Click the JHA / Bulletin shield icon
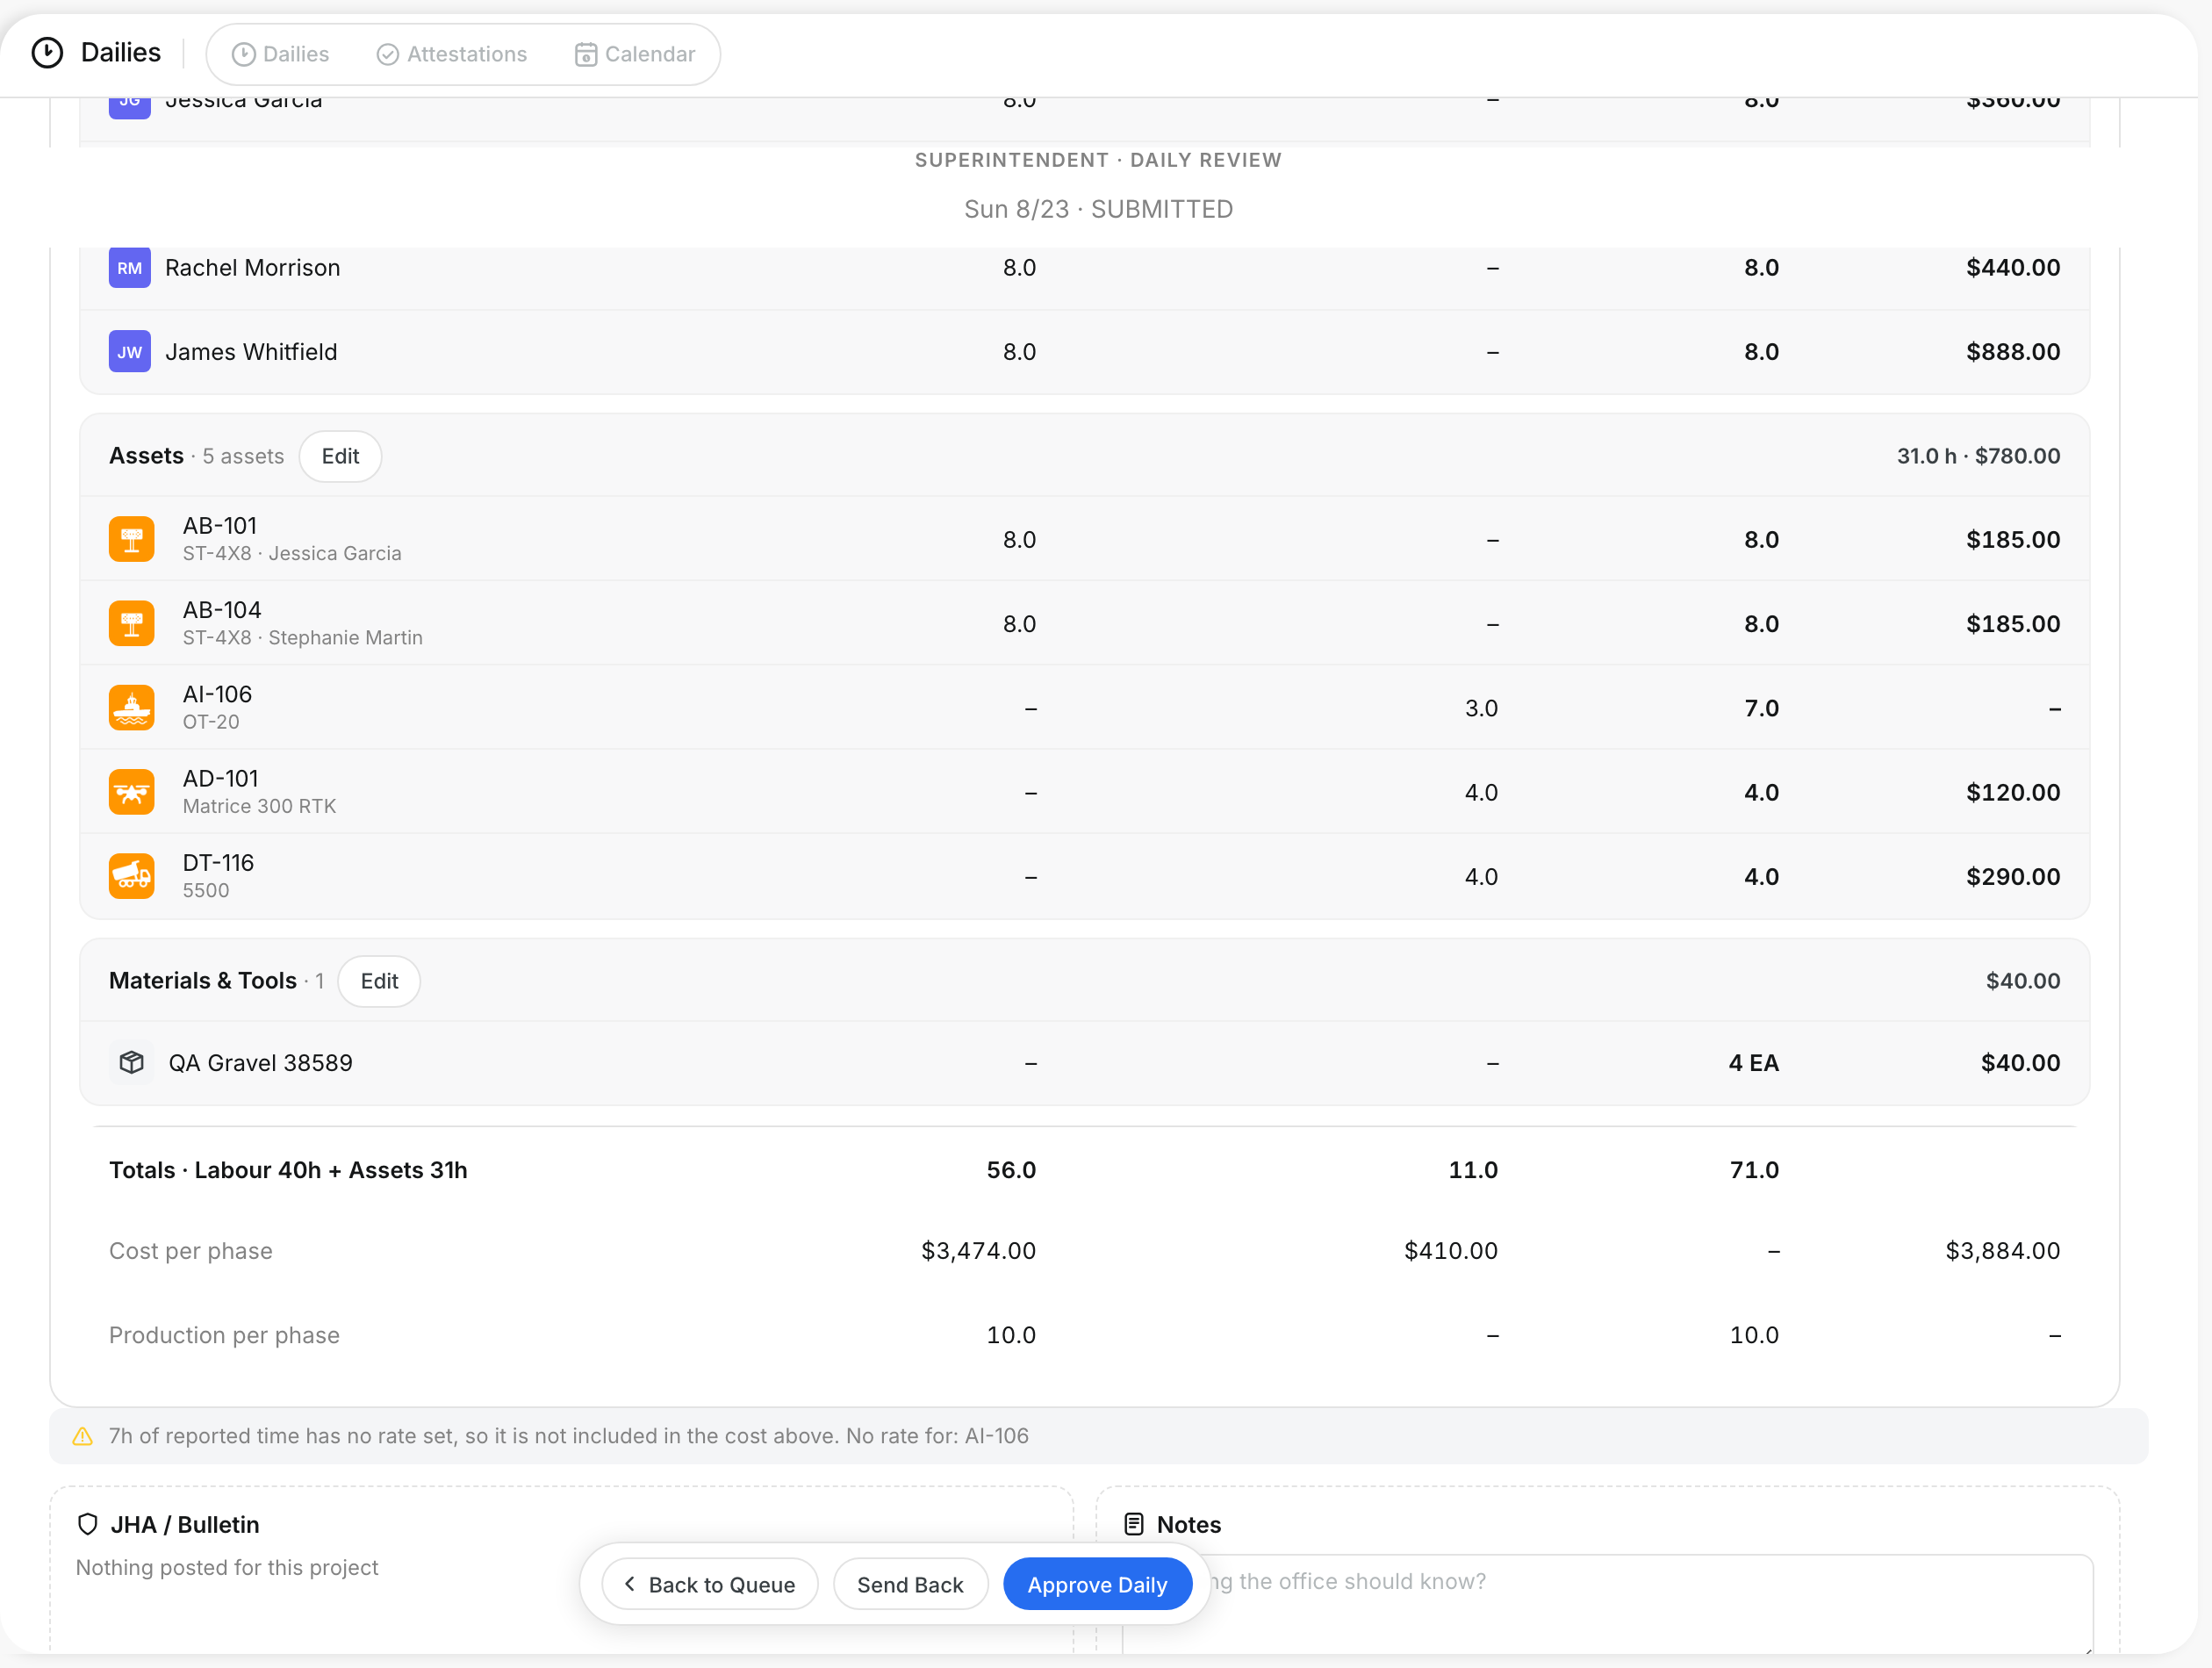Image resolution: width=2212 pixels, height=1668 pixels. coord(88,1525)
